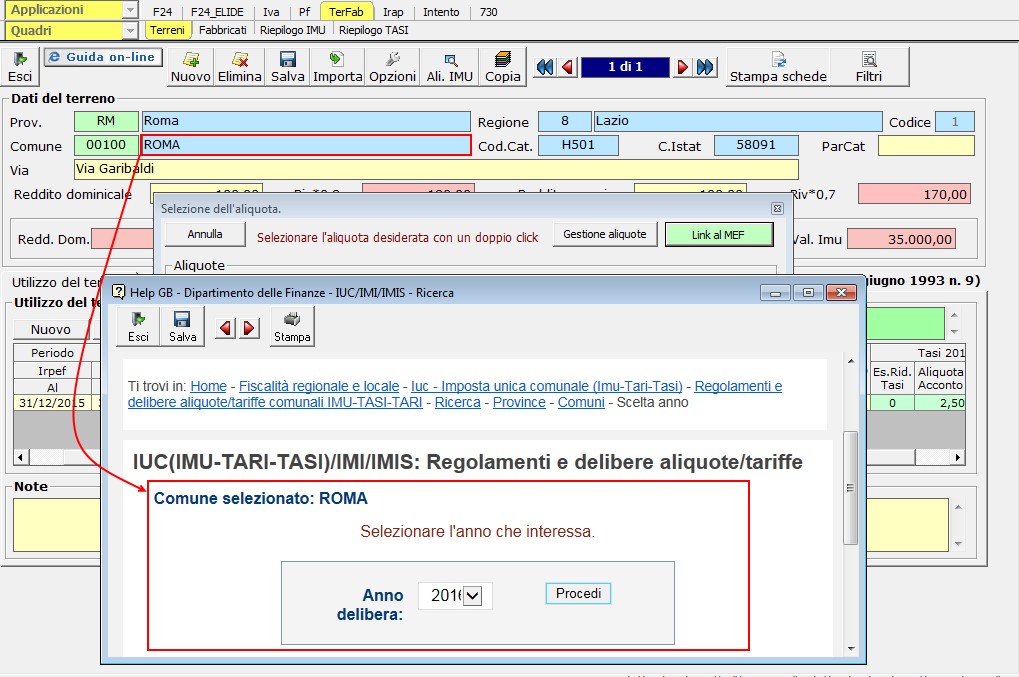Image resolution: width=1019 pixels, height=677 pixels.
Task: Open the Riepilogo TASI sub-tab
Action: [x=374, y=30]
